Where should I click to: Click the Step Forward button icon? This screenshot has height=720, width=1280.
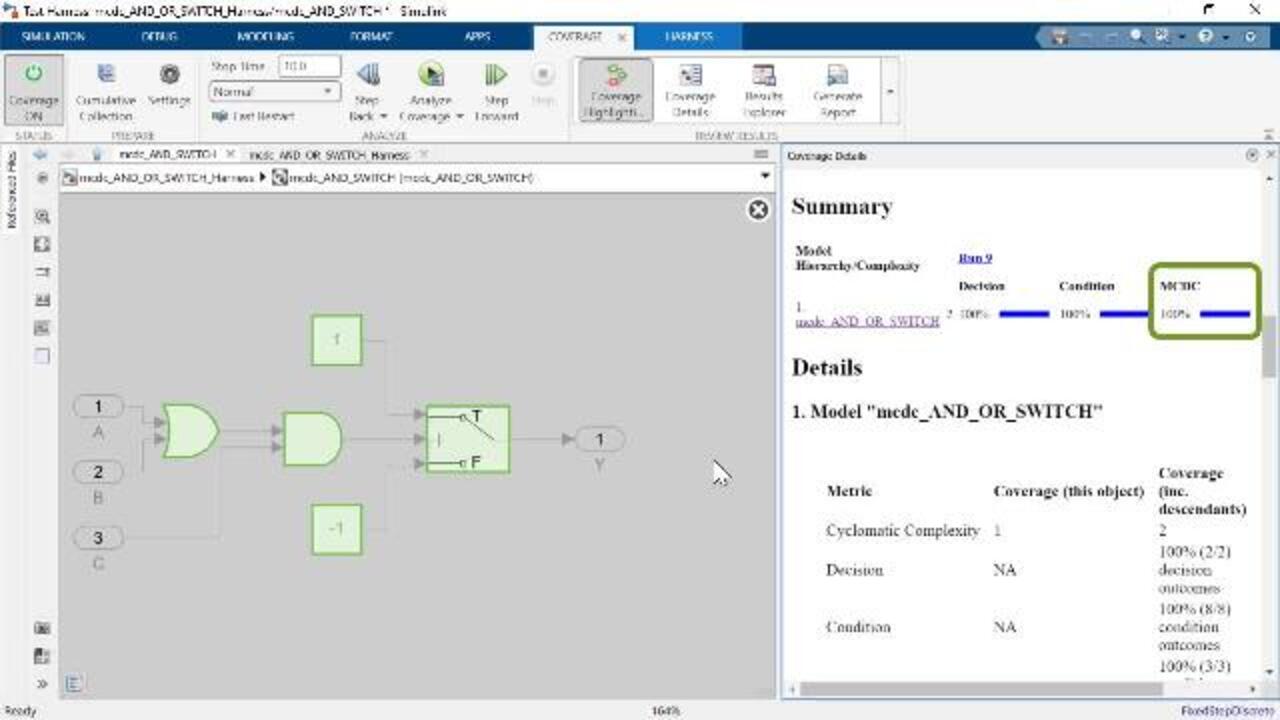496,76
